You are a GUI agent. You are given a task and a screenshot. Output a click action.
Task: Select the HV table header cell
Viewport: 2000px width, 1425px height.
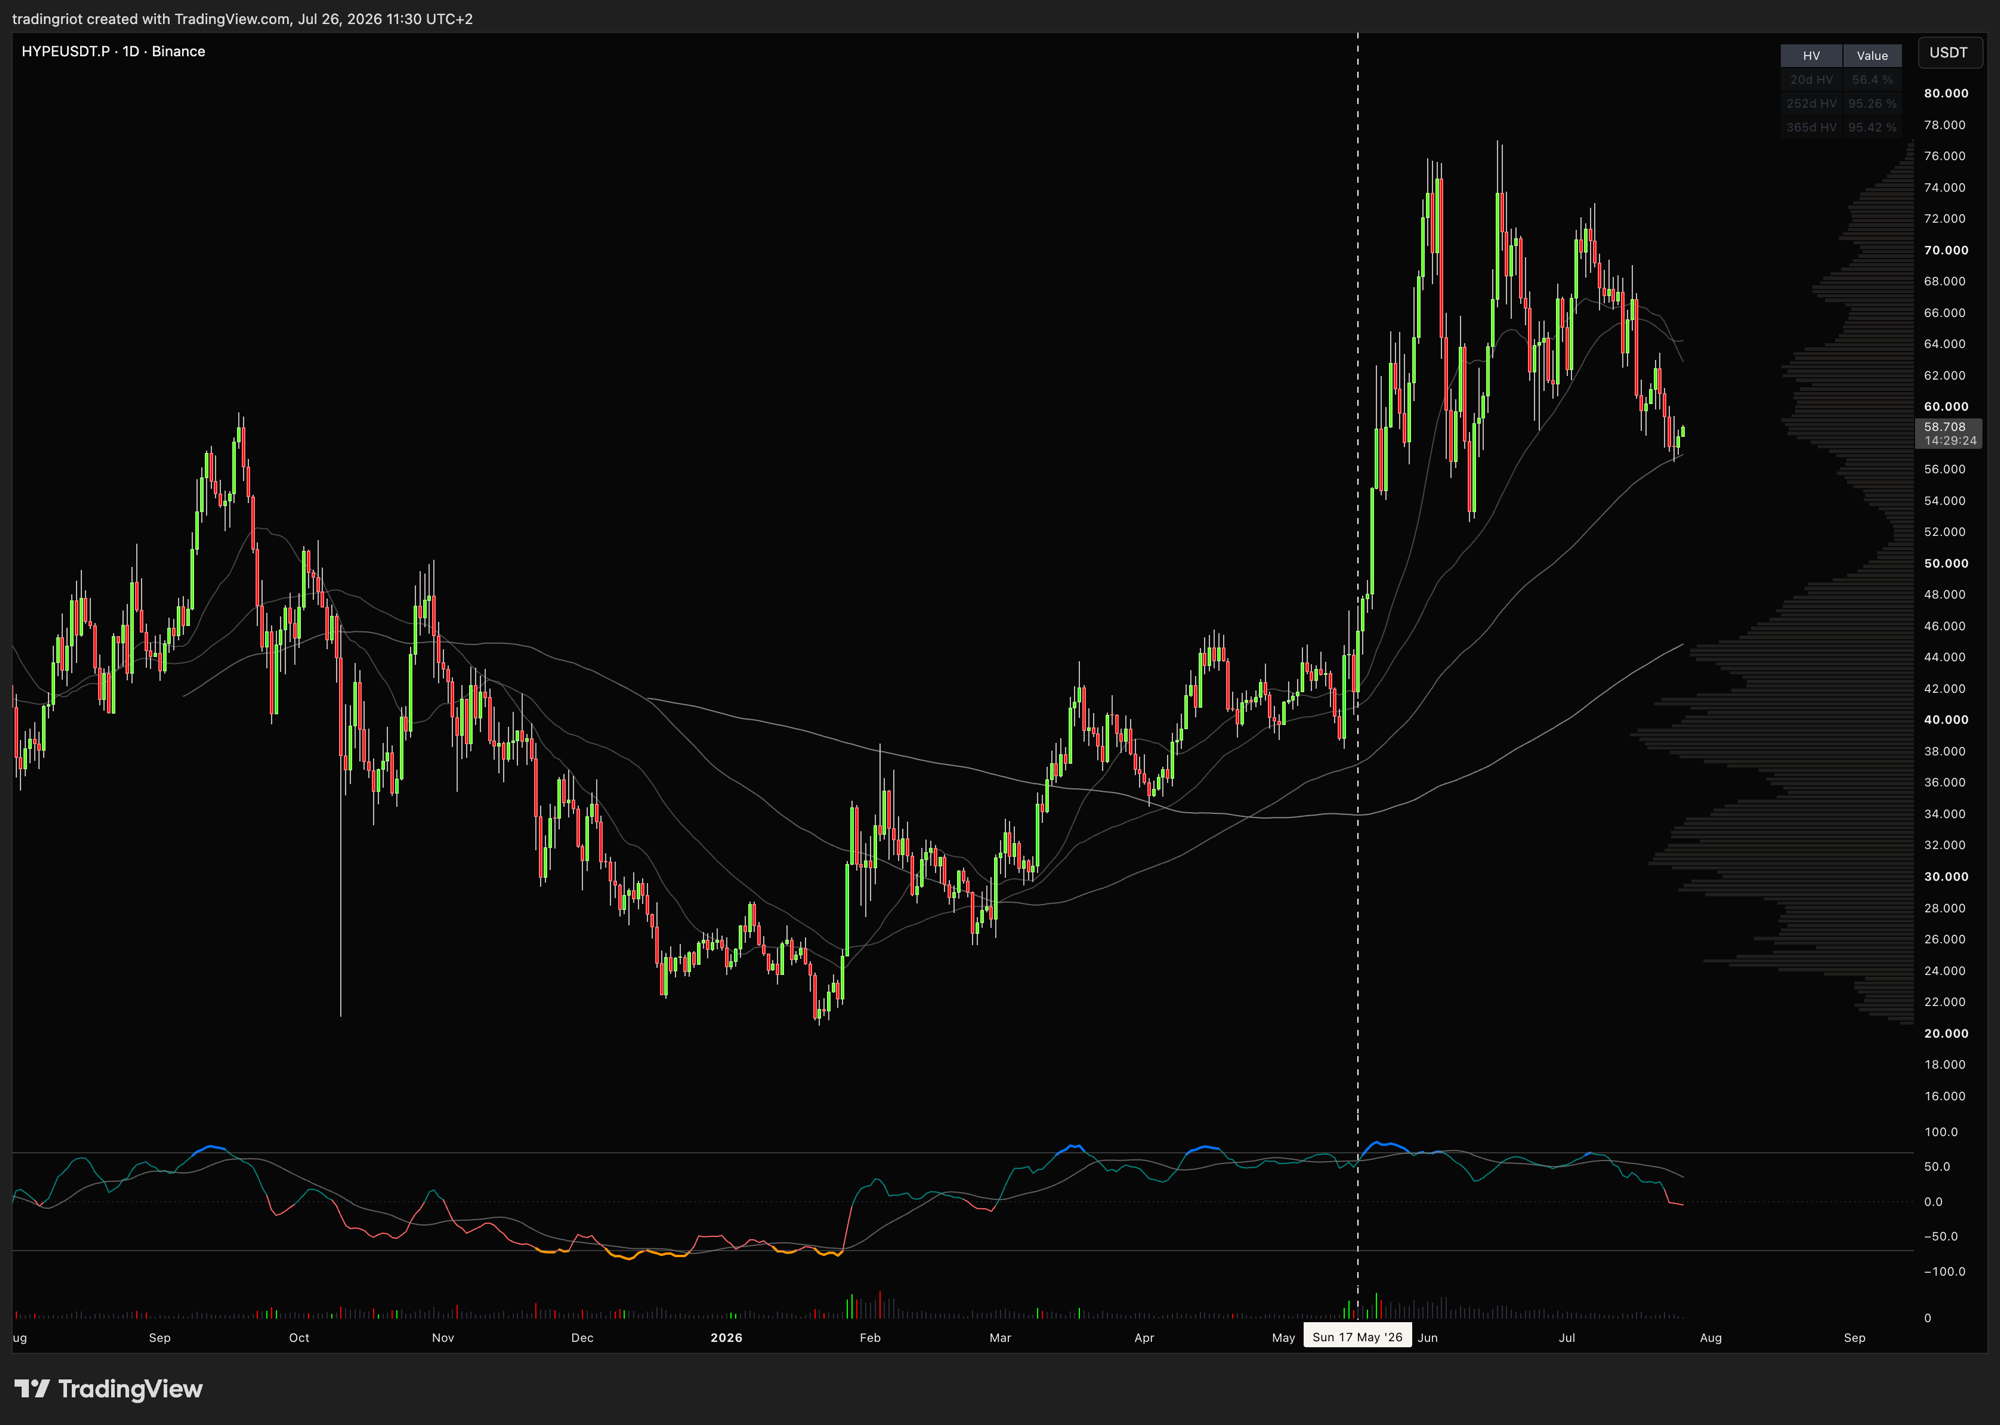click(1811, 56)
